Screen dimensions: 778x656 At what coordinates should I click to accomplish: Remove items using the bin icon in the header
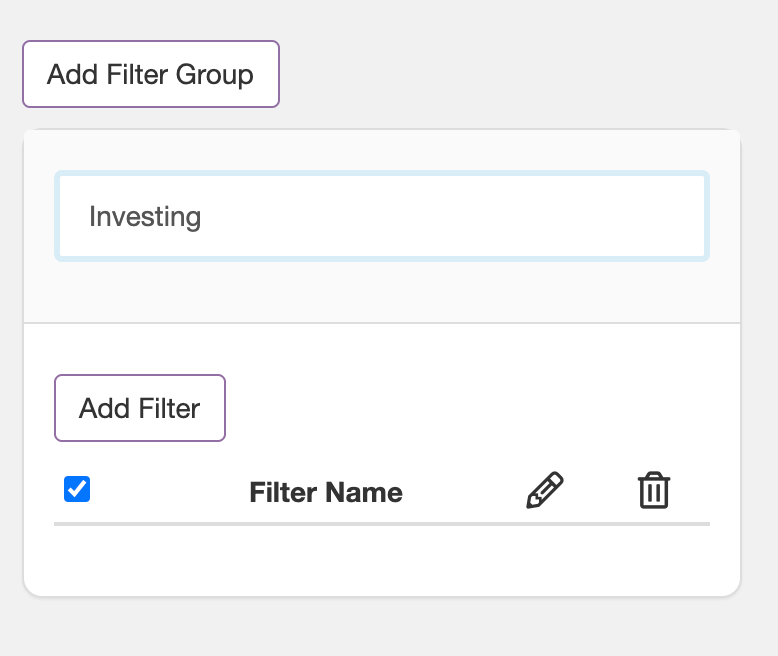(654, 490)
